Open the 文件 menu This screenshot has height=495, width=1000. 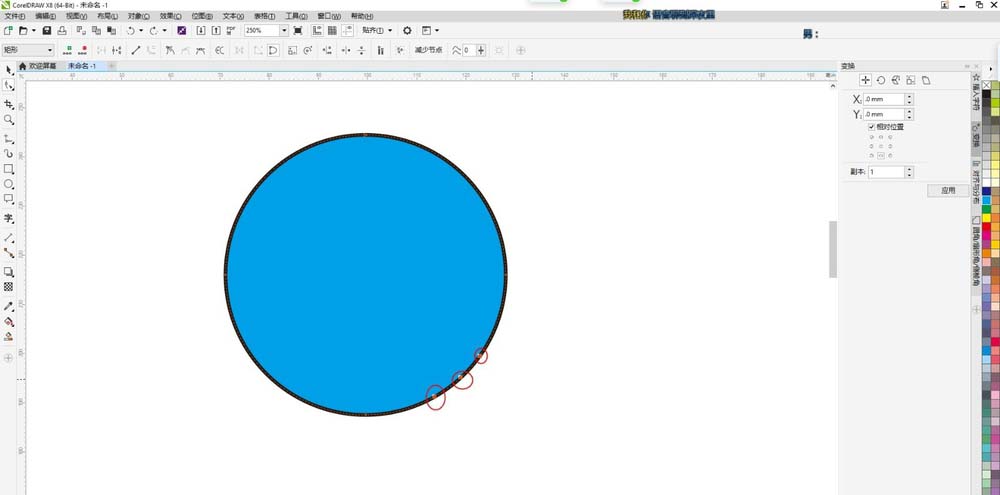(15, 16)
